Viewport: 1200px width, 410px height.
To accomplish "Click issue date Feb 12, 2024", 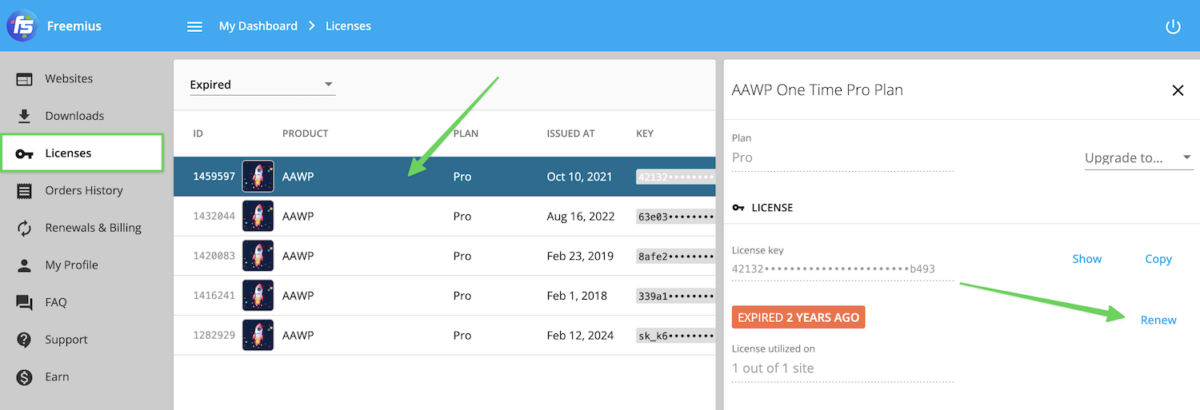I will (x=578, y=336).
